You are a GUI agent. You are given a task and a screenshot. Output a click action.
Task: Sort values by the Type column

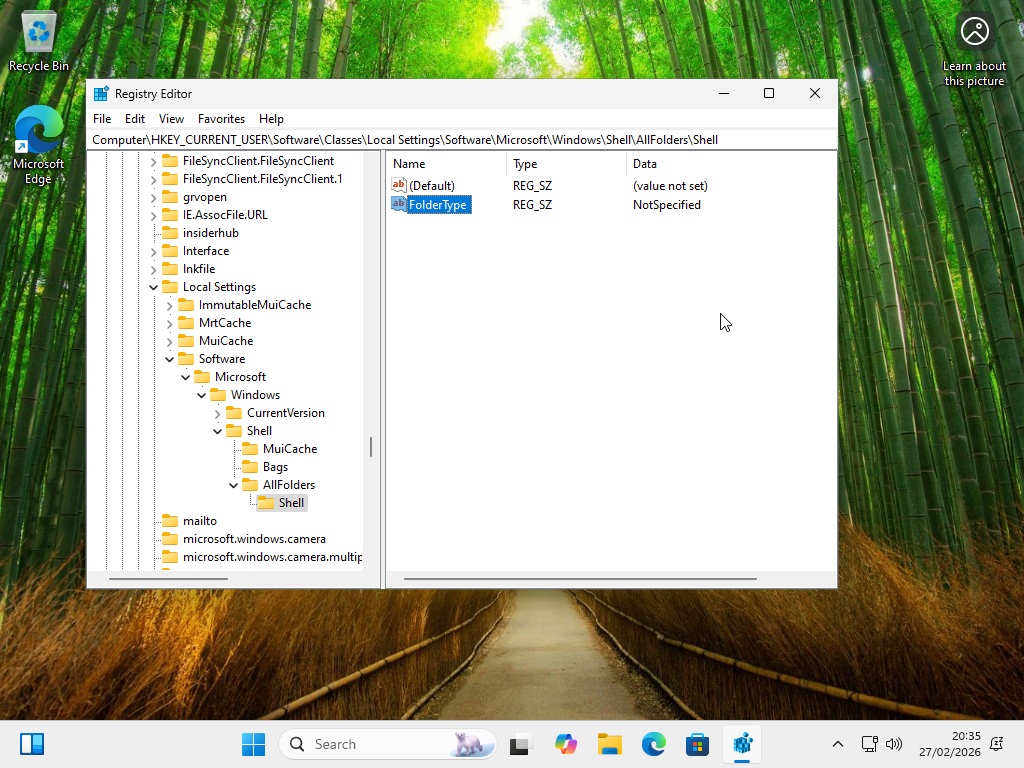tap(566, 164)
